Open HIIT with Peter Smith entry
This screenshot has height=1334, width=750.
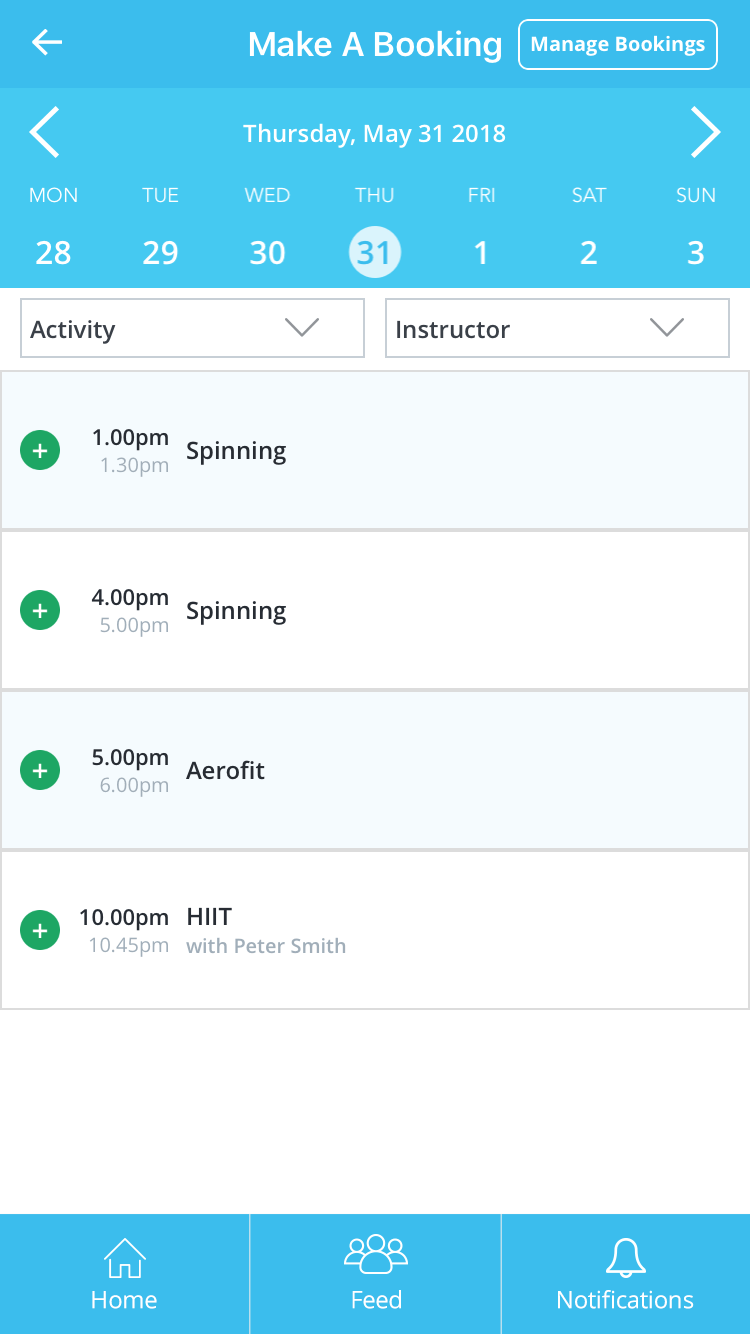(375, 930)
